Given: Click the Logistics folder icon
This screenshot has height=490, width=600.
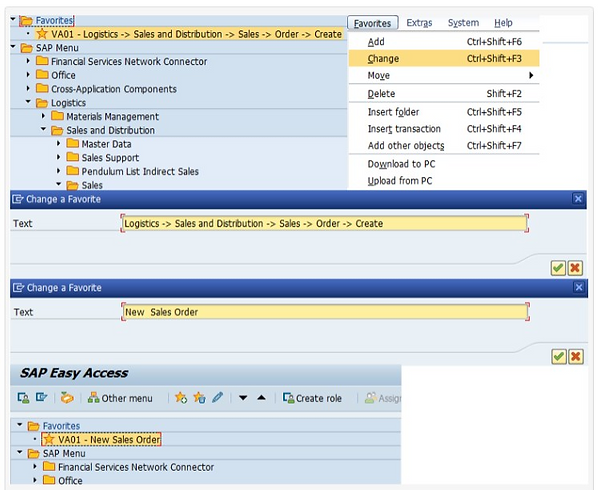Looking at the screenshot, I should click(x=42, y=103).
